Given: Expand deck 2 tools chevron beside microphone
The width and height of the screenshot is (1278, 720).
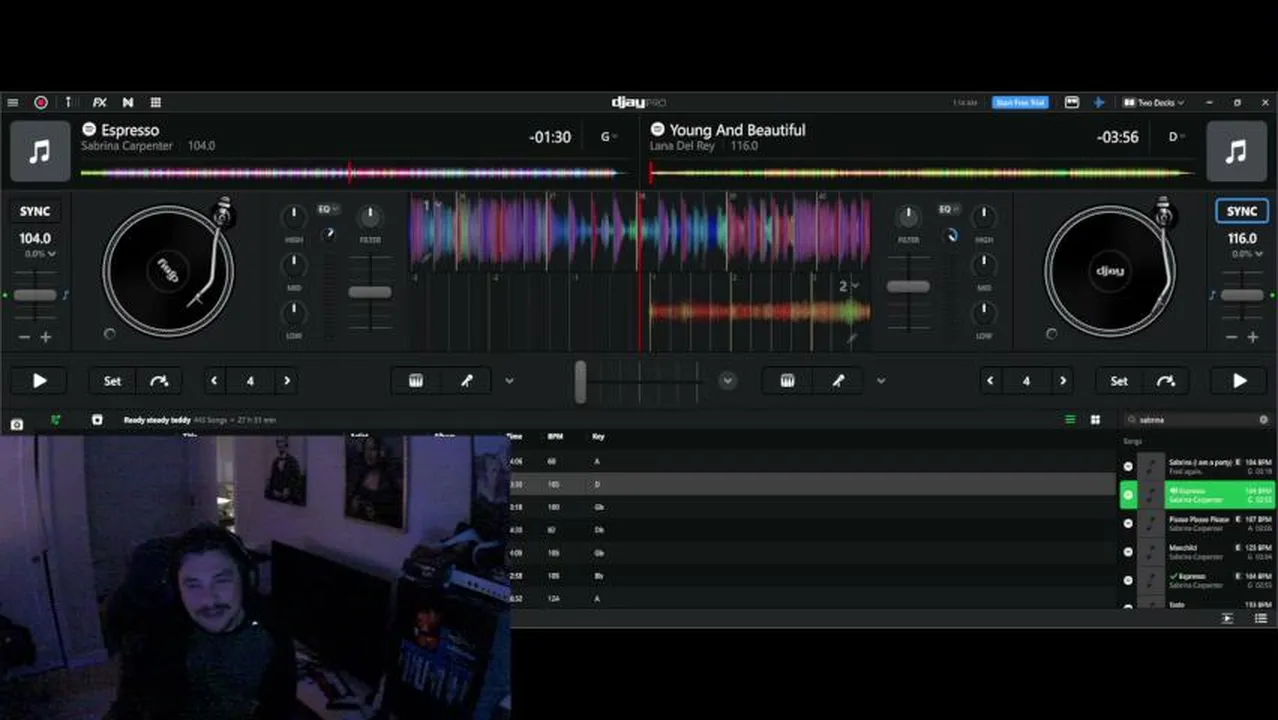Looking at the screenshot, I should (881, 381).
